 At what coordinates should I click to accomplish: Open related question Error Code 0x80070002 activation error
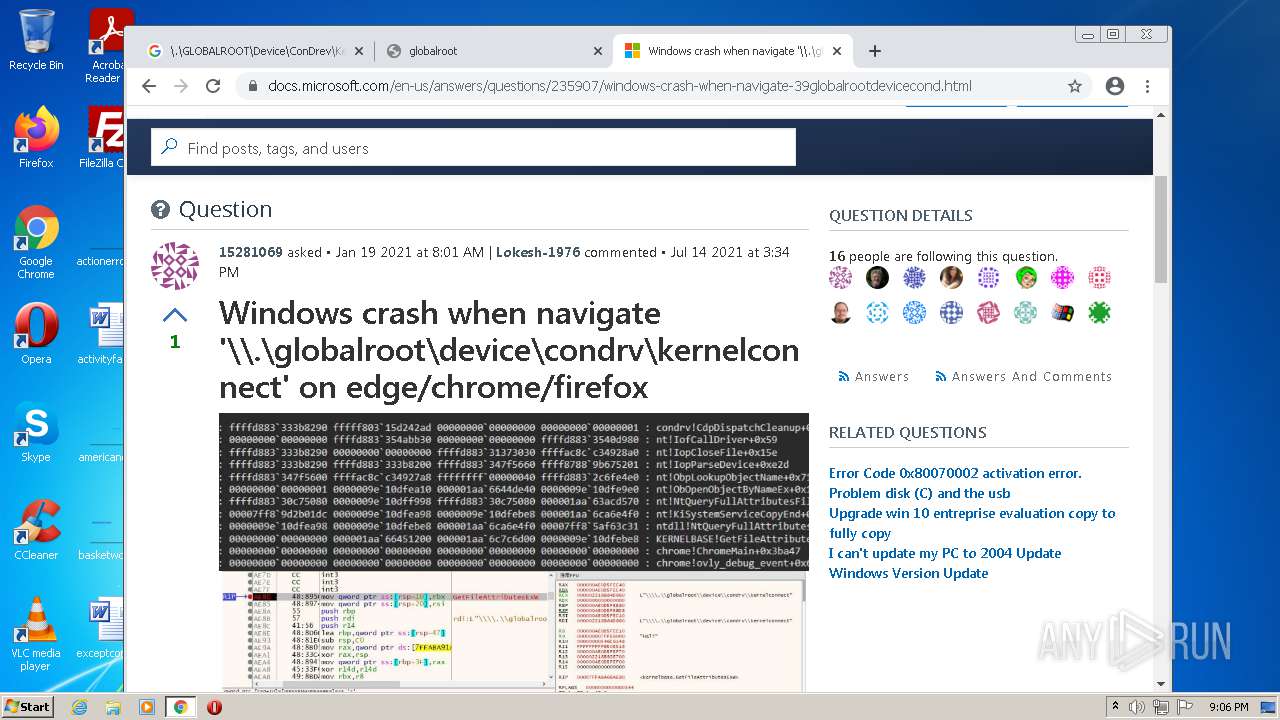(x=955, y=473)
